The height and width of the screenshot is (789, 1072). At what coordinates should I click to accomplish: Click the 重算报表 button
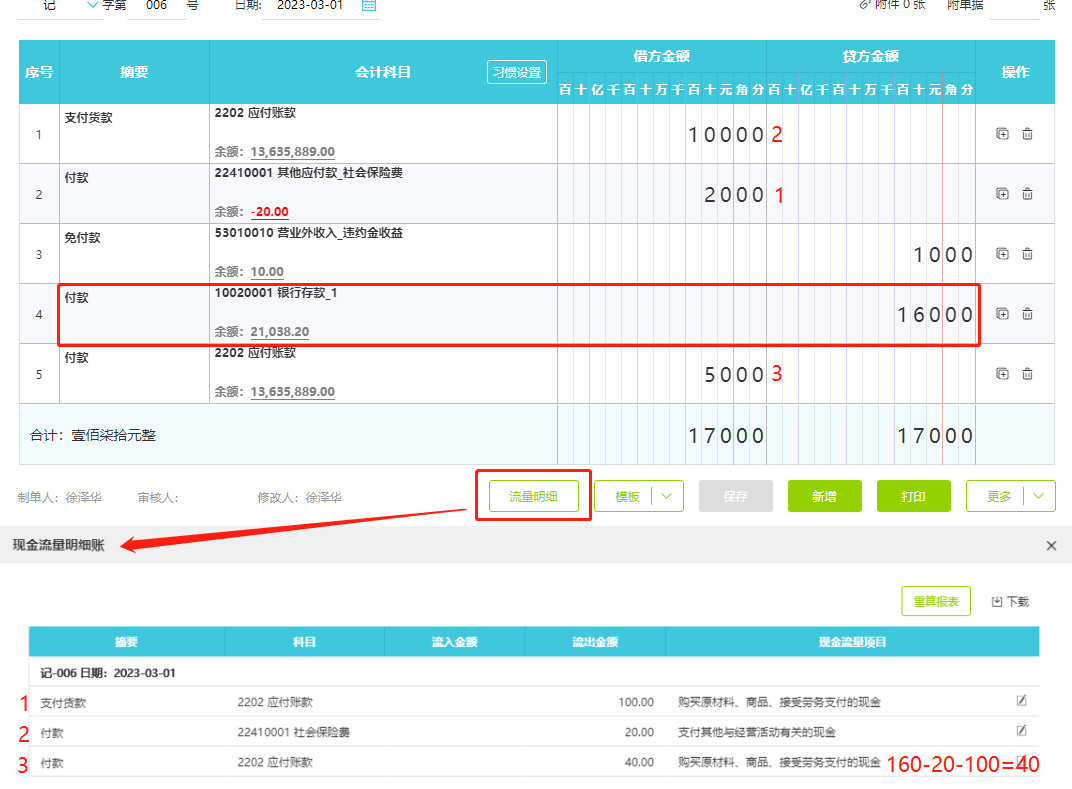point(936,601)
